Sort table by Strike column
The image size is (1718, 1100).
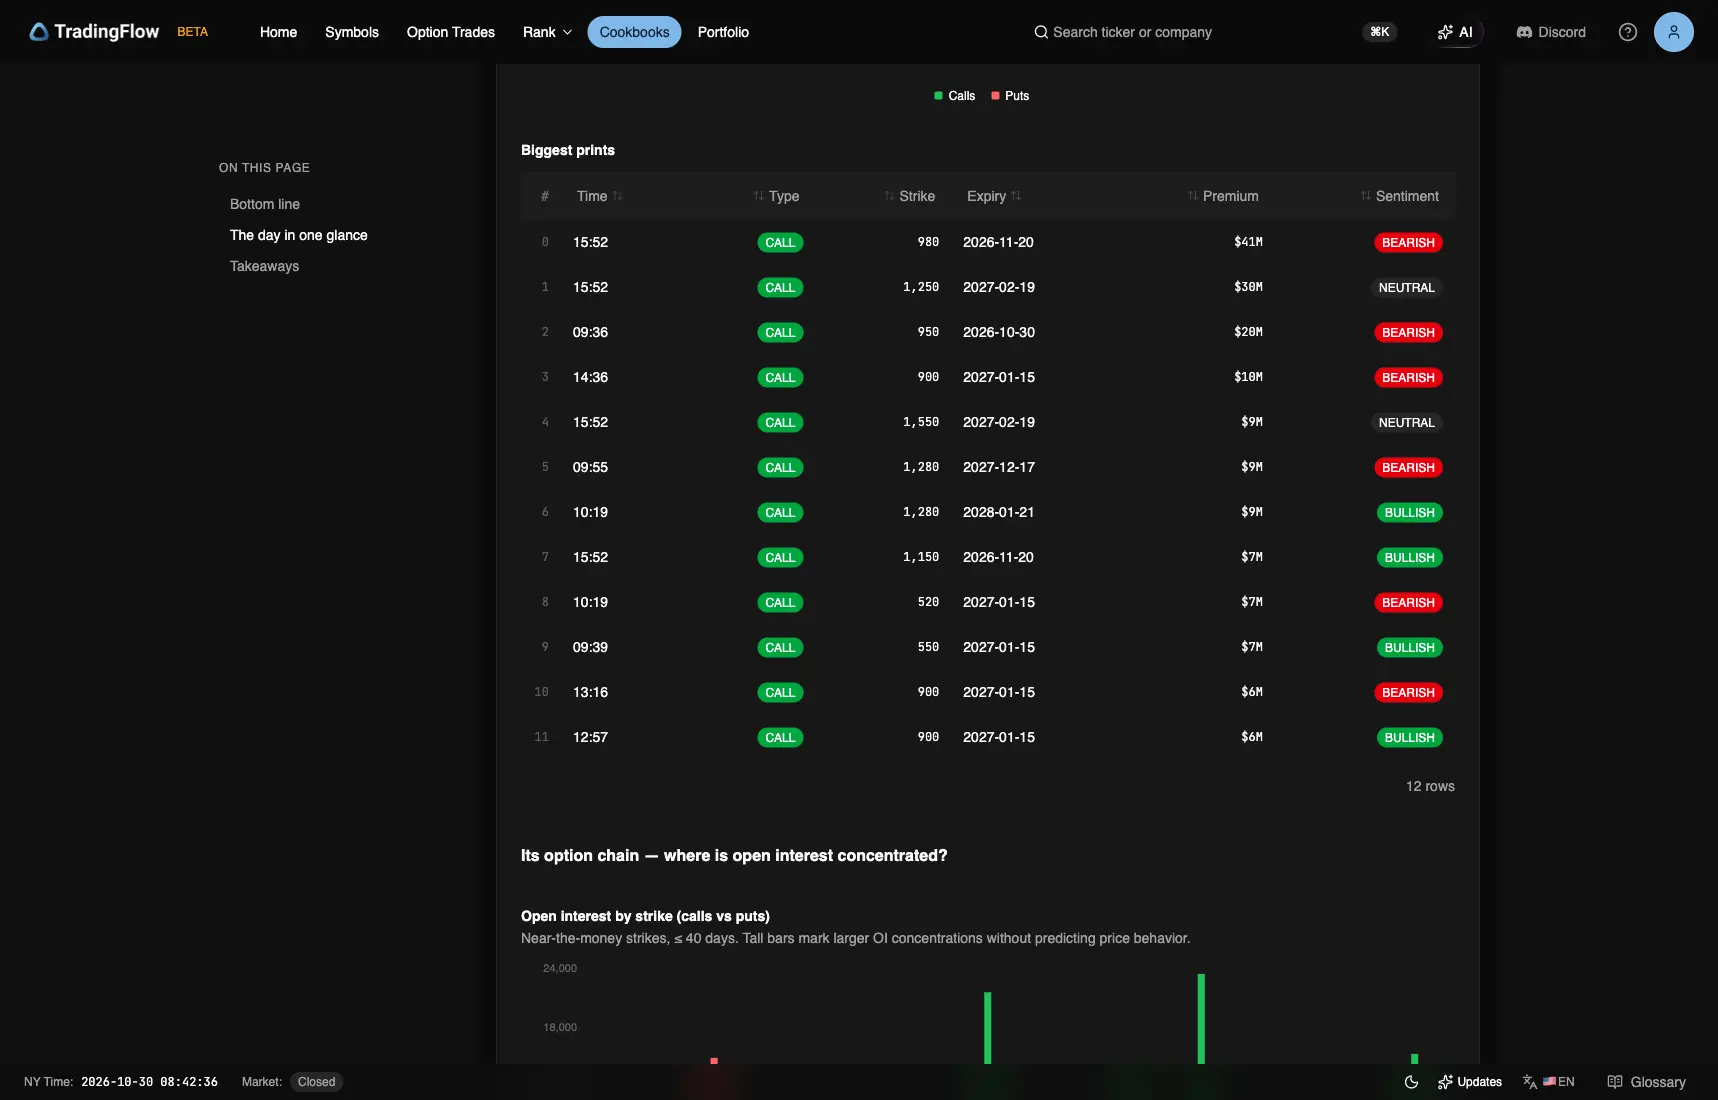click(x=909, y=196)
